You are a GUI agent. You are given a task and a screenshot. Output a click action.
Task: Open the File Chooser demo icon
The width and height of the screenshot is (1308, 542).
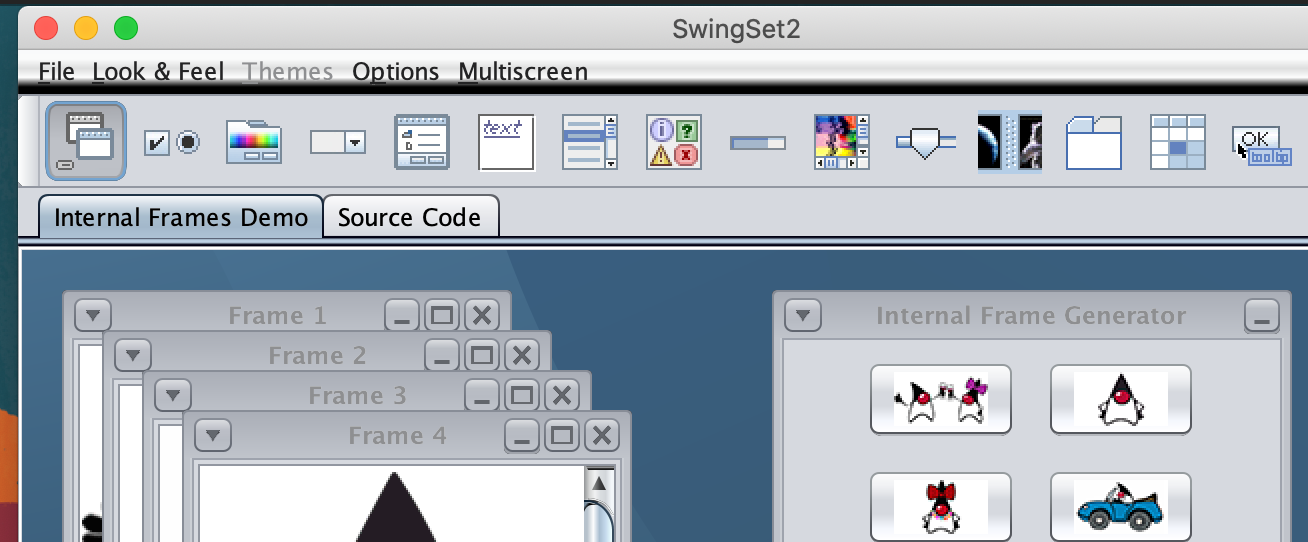[x=421, y=142]
